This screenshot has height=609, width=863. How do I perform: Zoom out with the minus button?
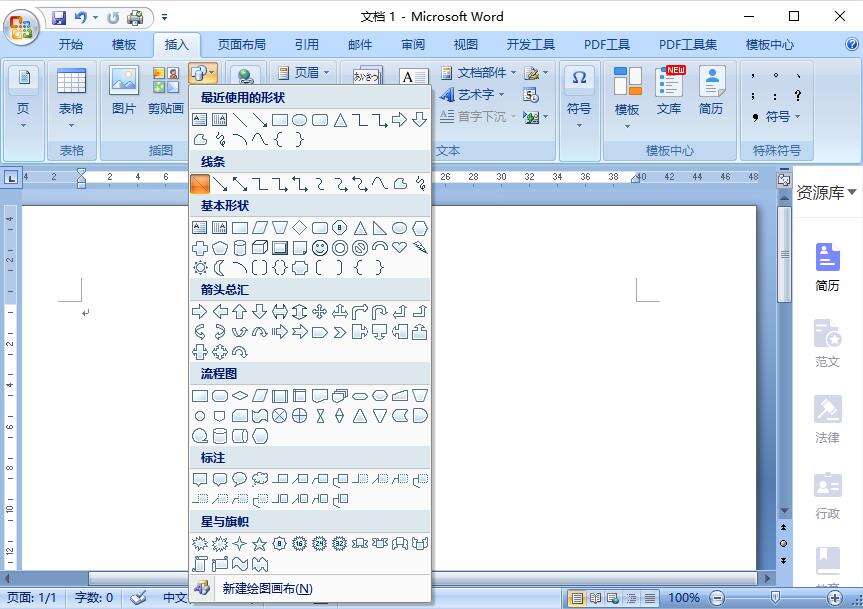coord(717,597)
